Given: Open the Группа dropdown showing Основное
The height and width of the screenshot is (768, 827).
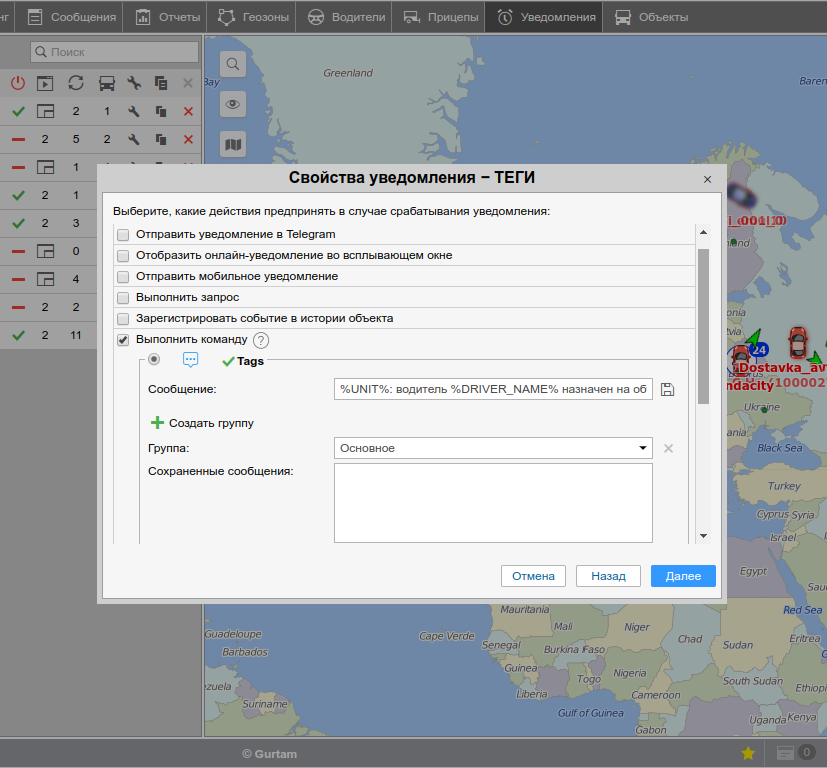Looking at the screenshot, I should point(493,448).
